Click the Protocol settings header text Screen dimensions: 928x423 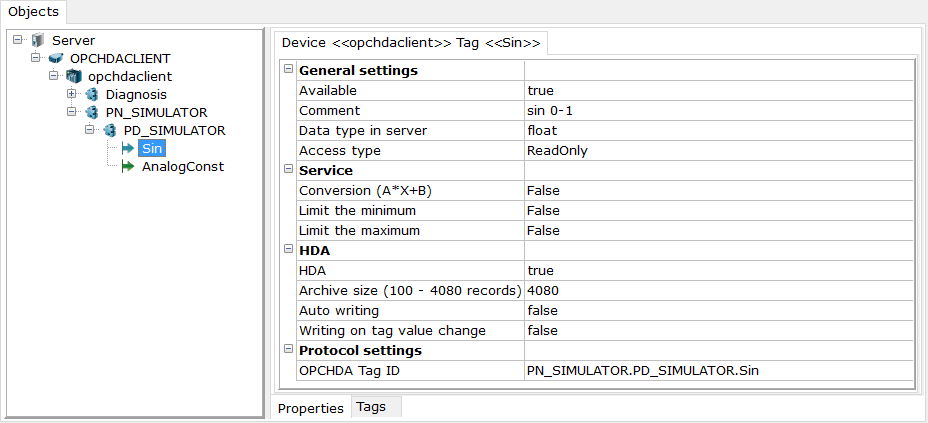click(360, 350)
